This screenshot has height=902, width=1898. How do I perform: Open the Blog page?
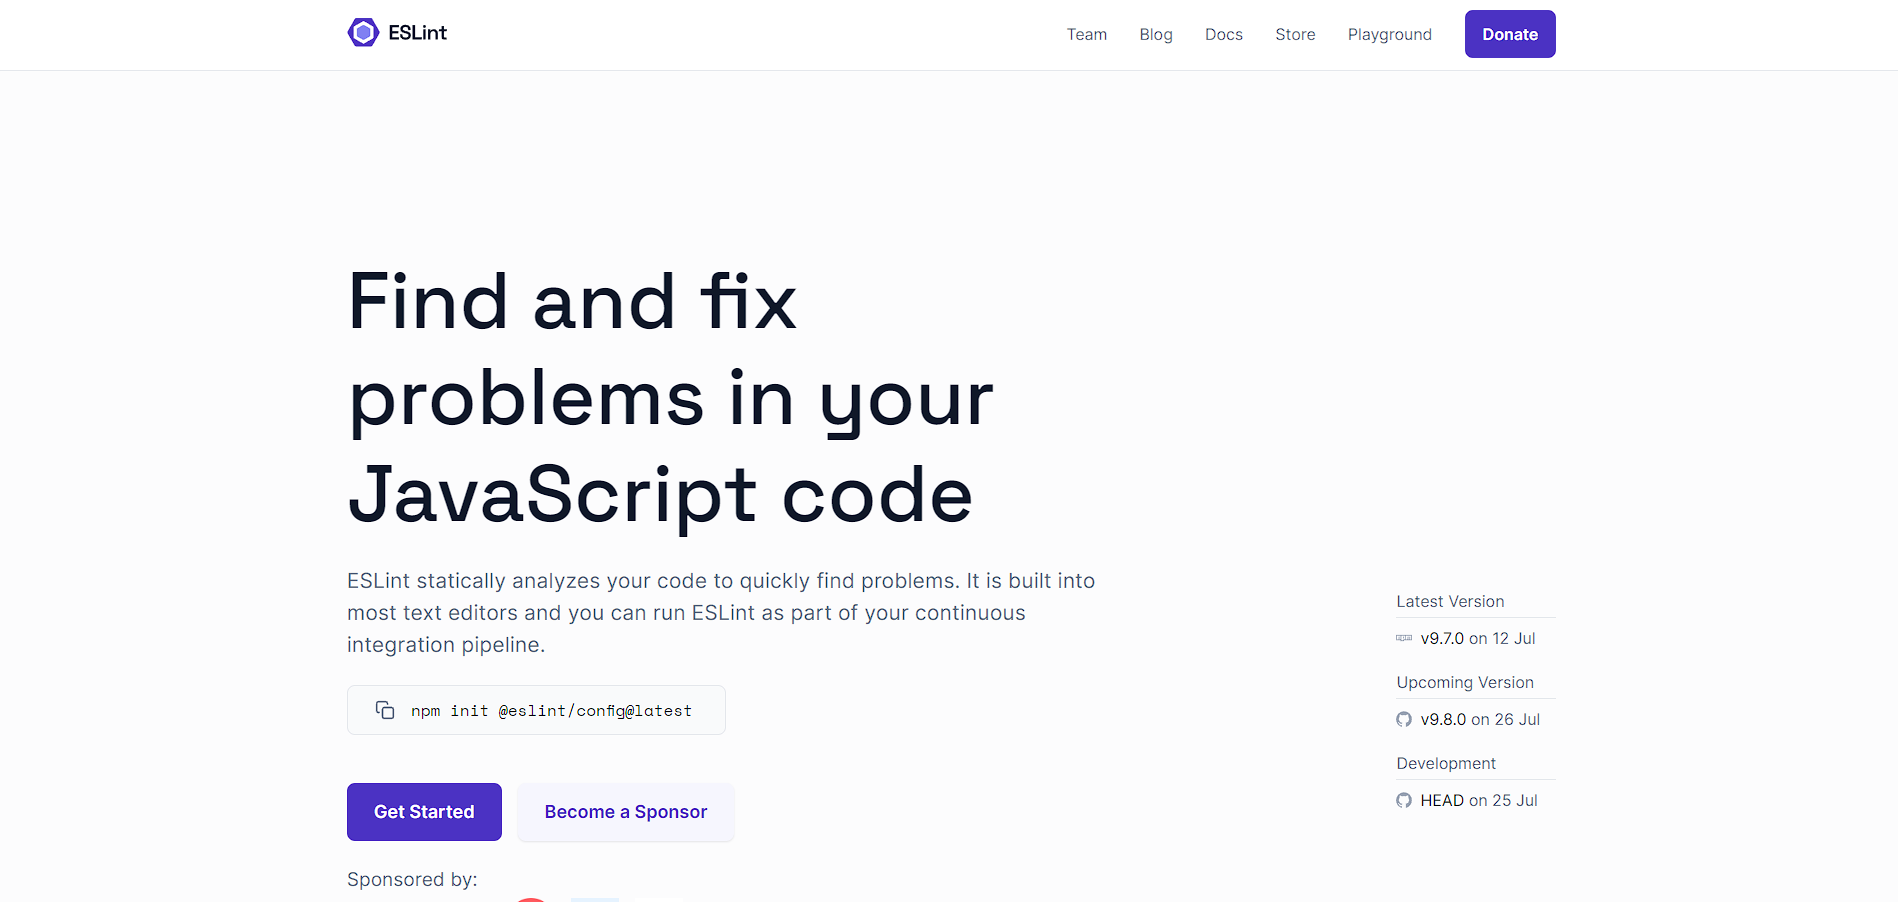pos(1155,34)
